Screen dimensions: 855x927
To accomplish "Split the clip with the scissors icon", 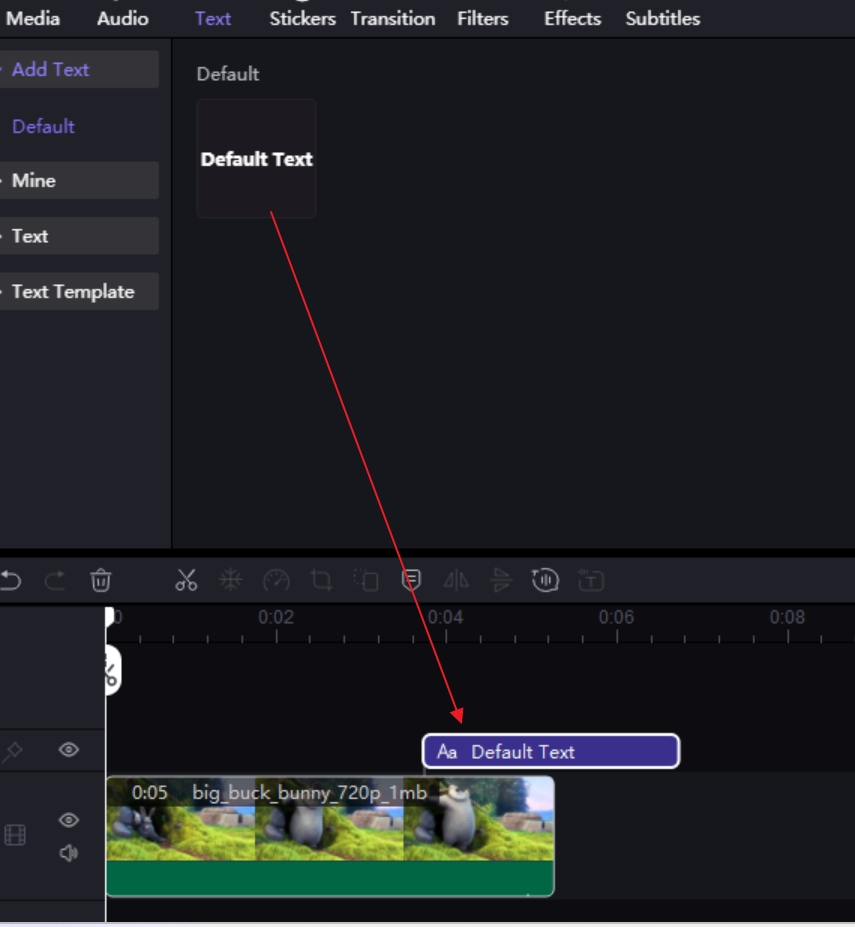I will click(188, 578).
